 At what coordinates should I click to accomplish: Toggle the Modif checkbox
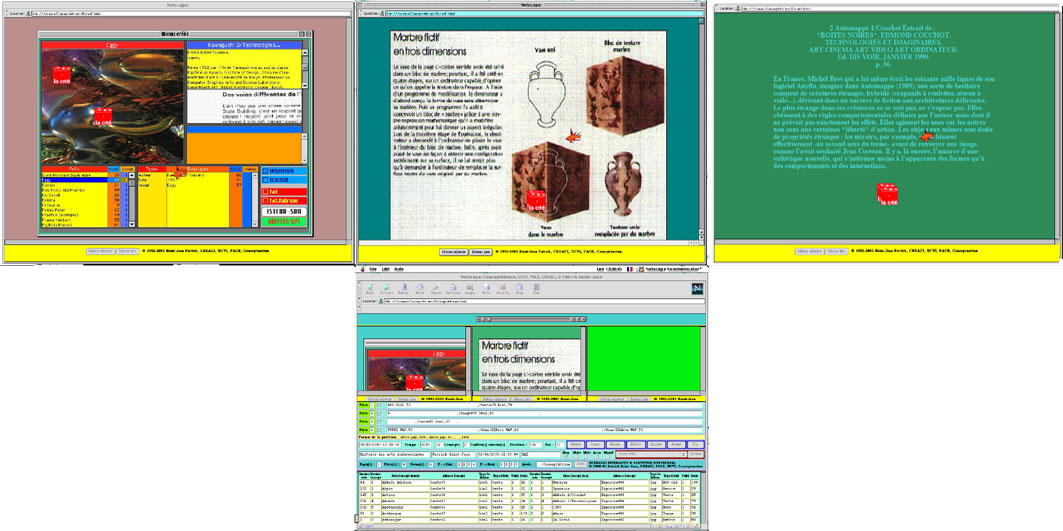(x=607, y=456)
